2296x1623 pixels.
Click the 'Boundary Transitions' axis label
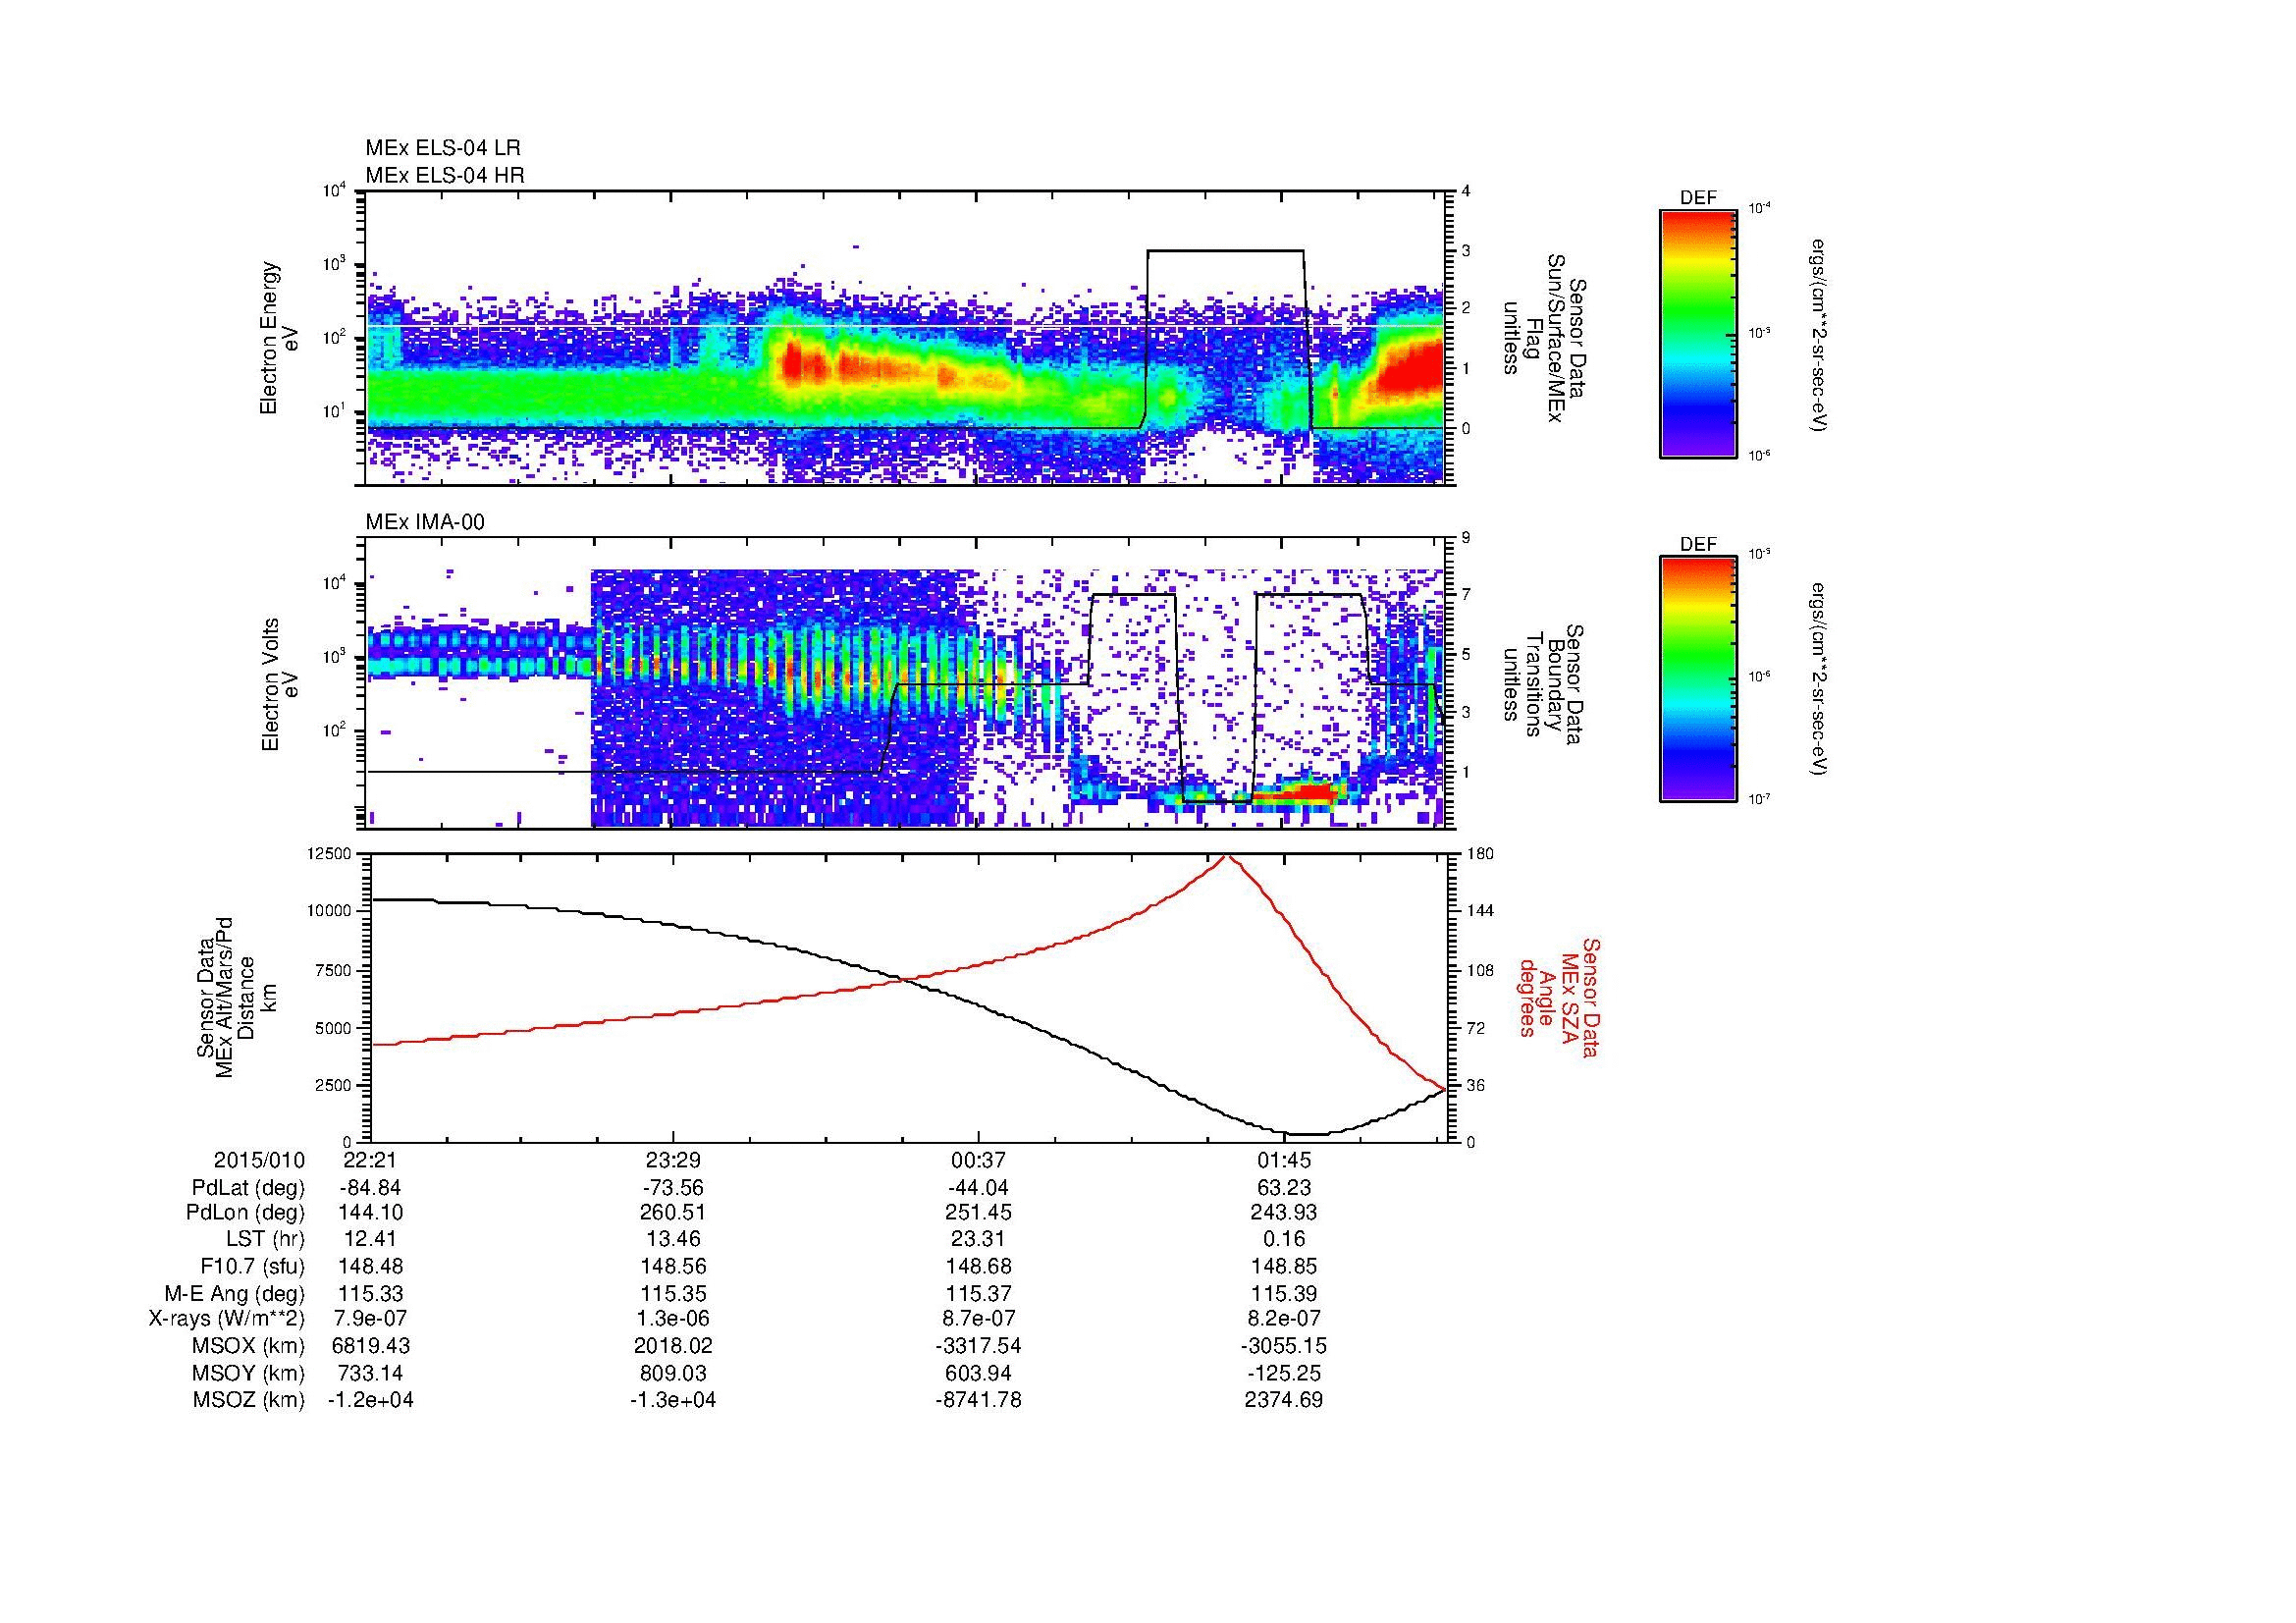(x=1544, y=685)
